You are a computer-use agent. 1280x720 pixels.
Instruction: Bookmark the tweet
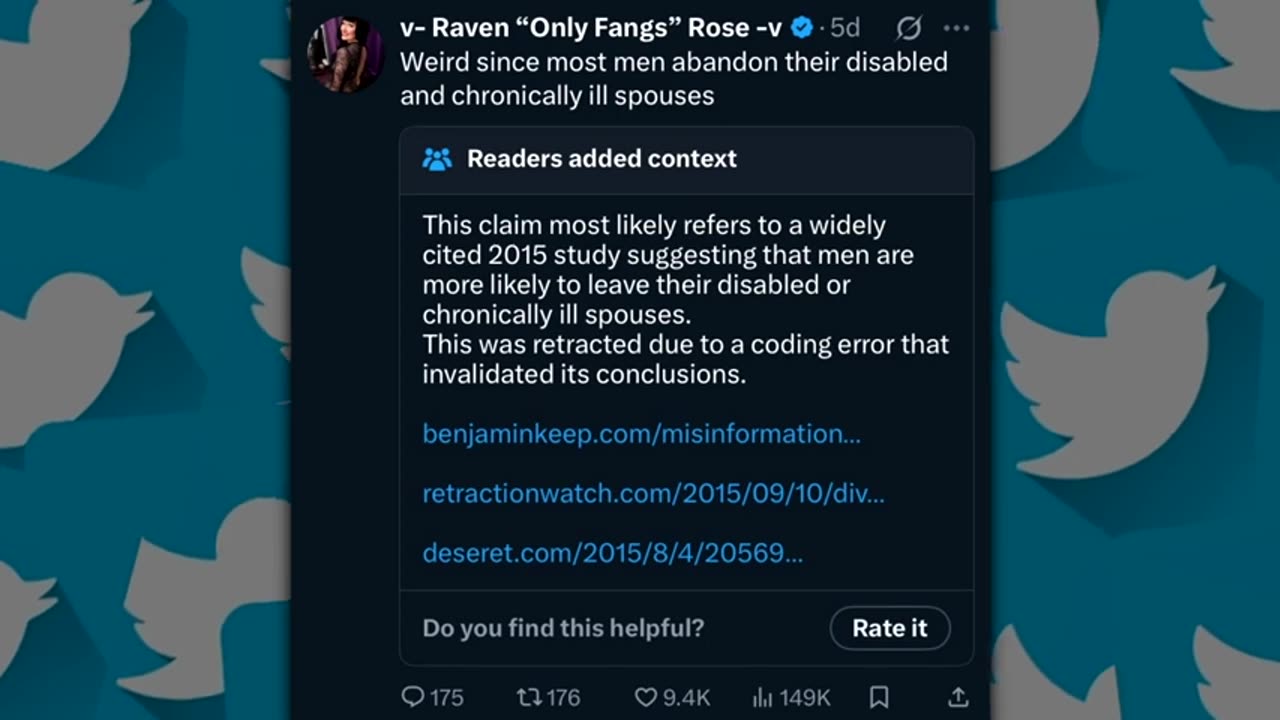(x=879, y=697)
